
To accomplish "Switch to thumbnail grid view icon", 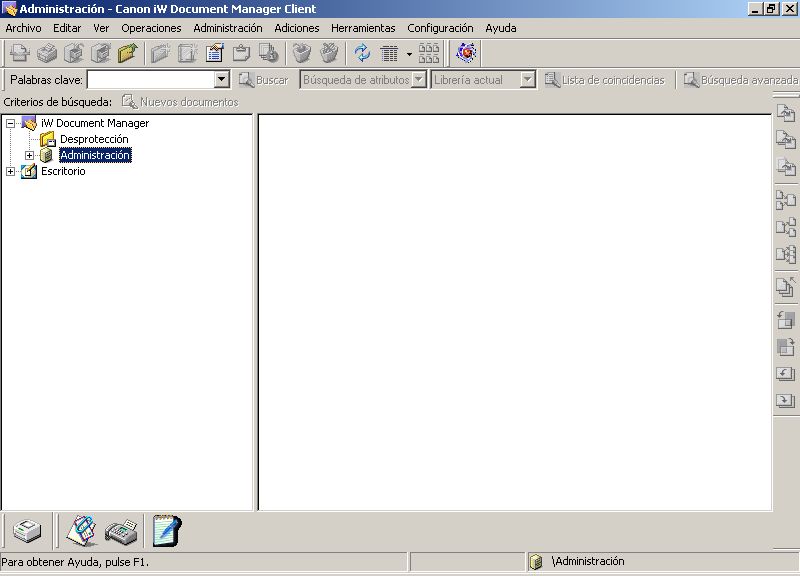I will pos(429,53).
